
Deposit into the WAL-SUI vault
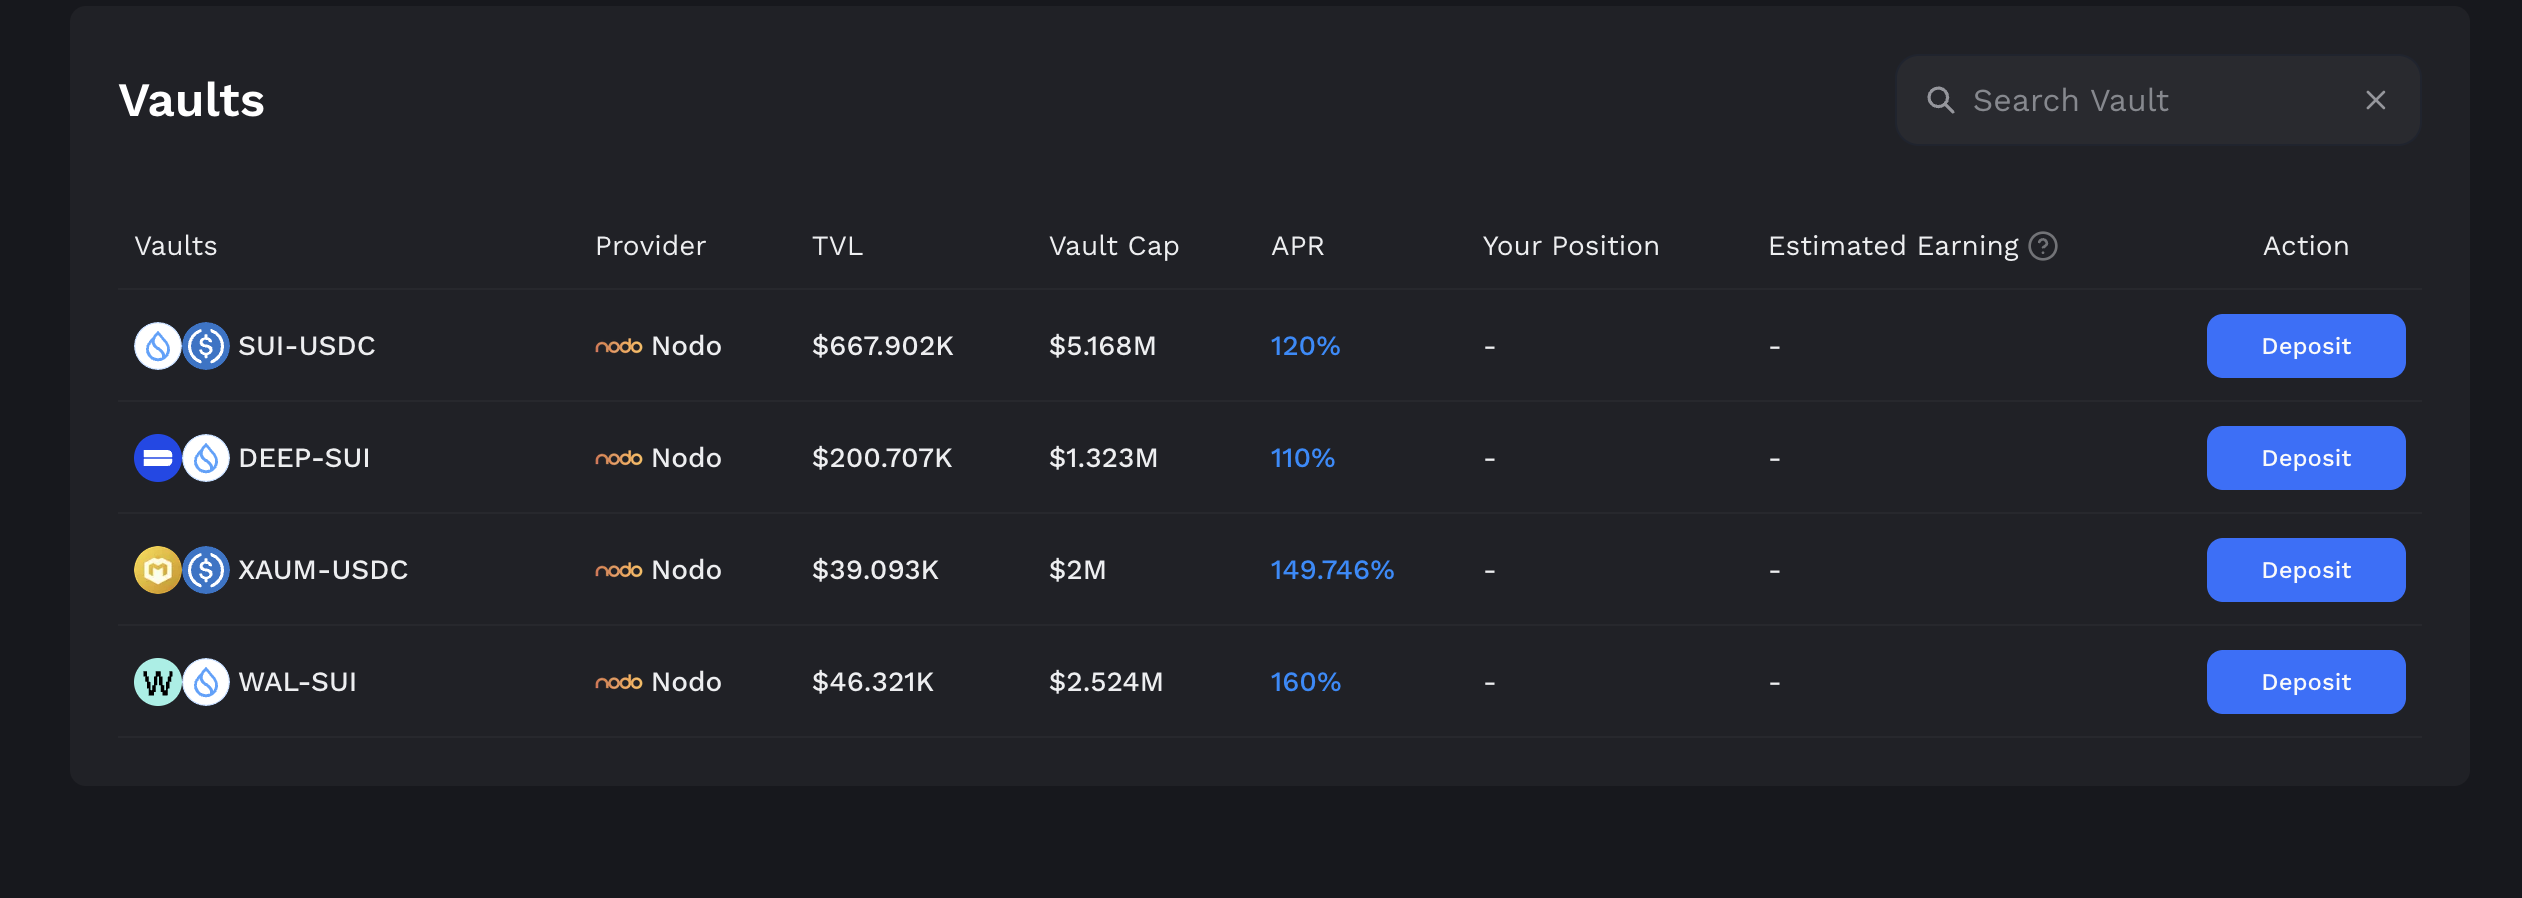2305,682
